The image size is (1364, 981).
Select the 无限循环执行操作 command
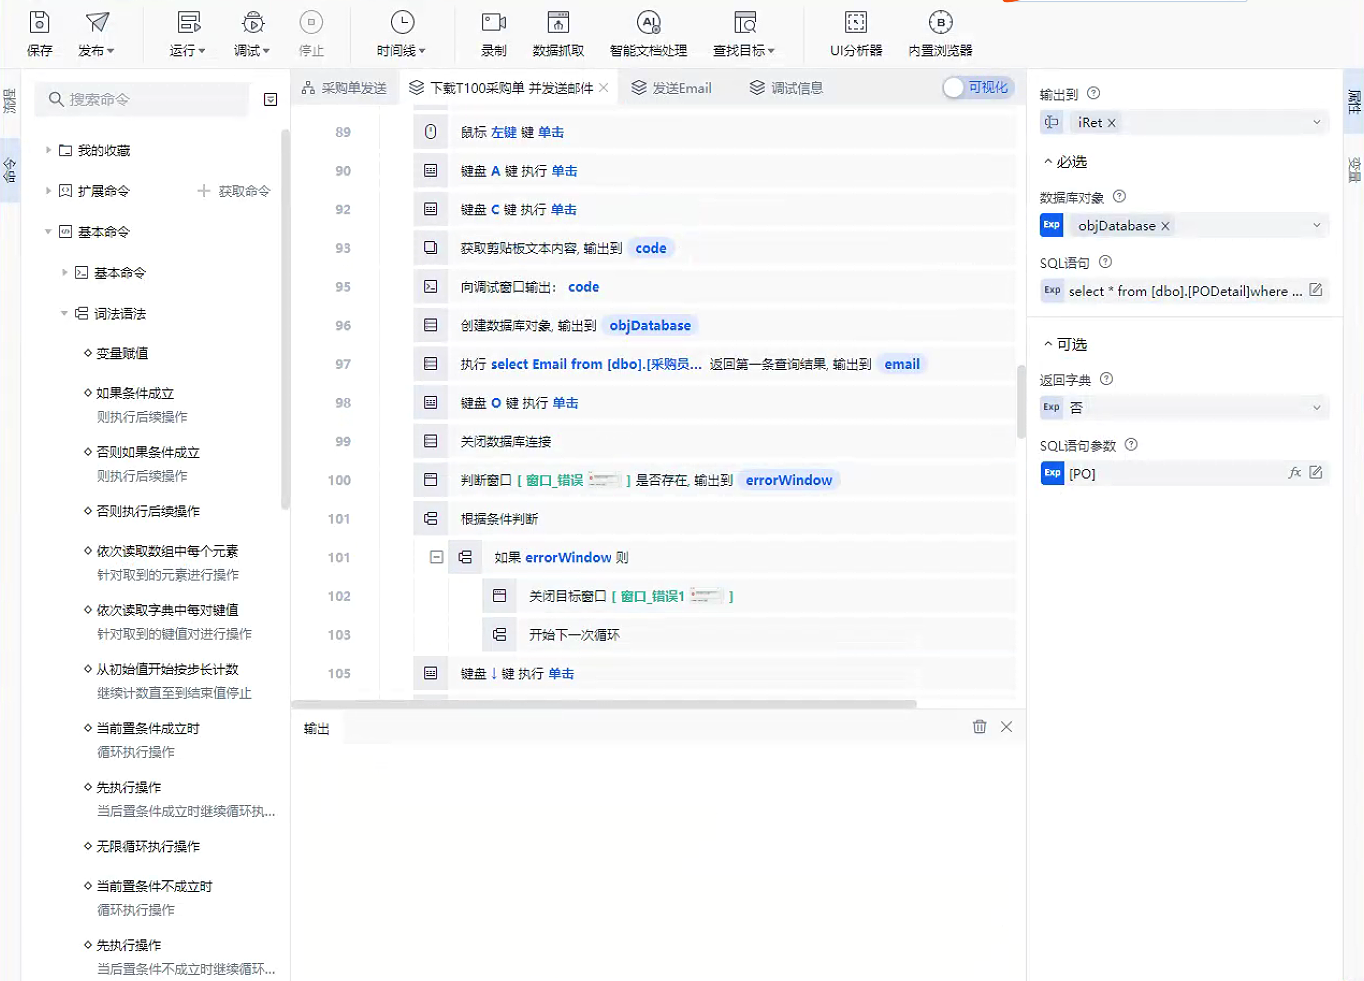click(148, 846)
